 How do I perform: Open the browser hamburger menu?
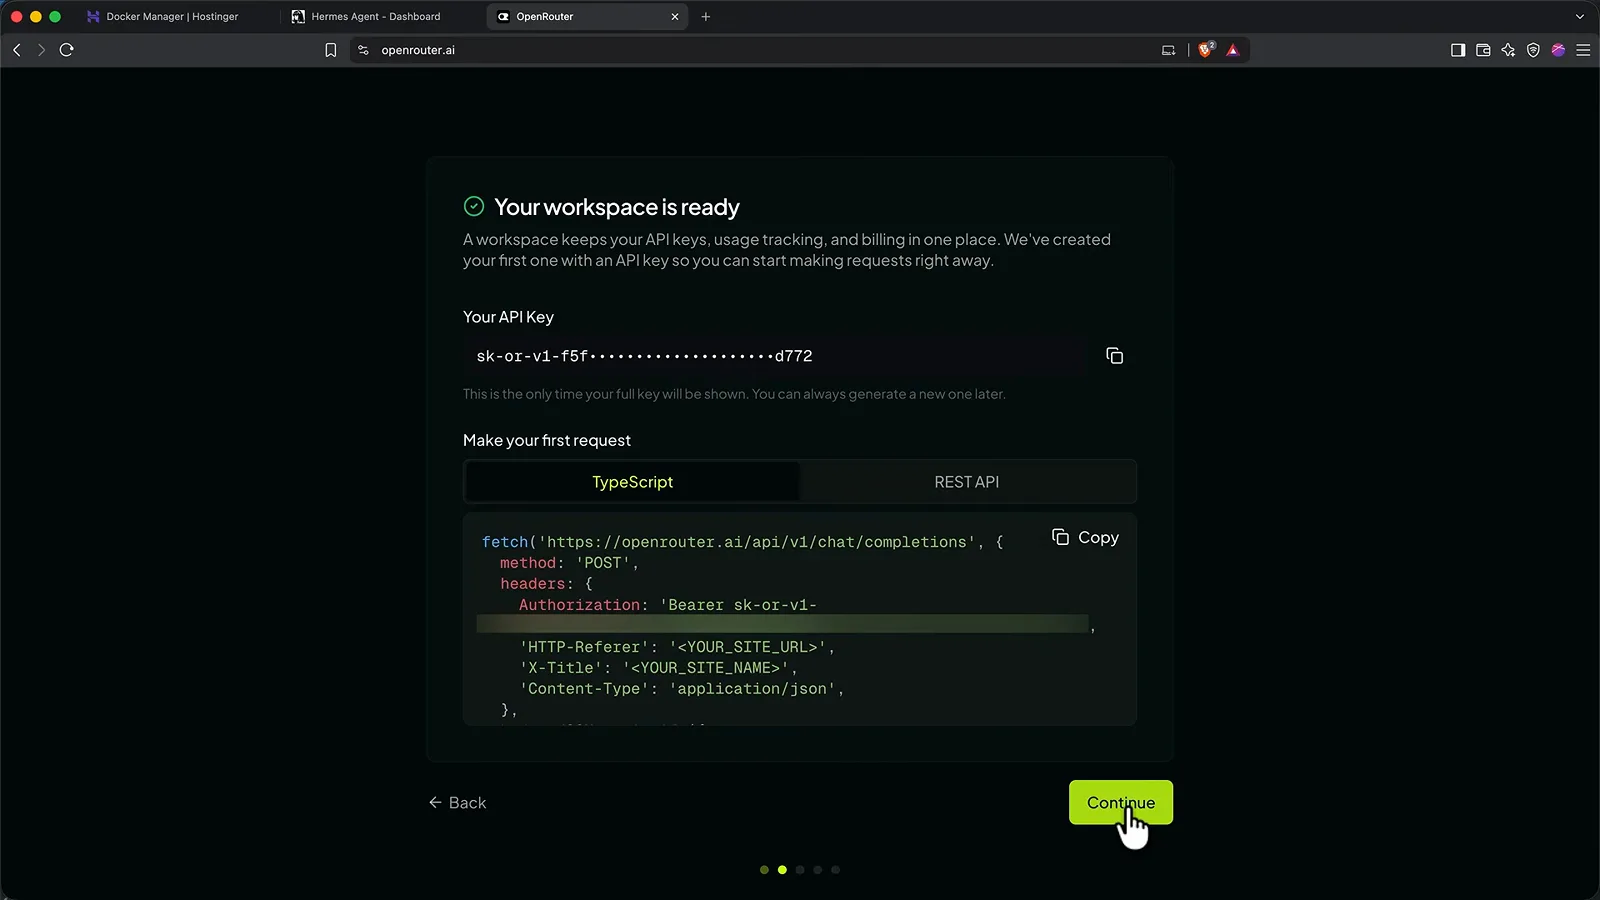pyautogui.click(x=1583, y=50)
